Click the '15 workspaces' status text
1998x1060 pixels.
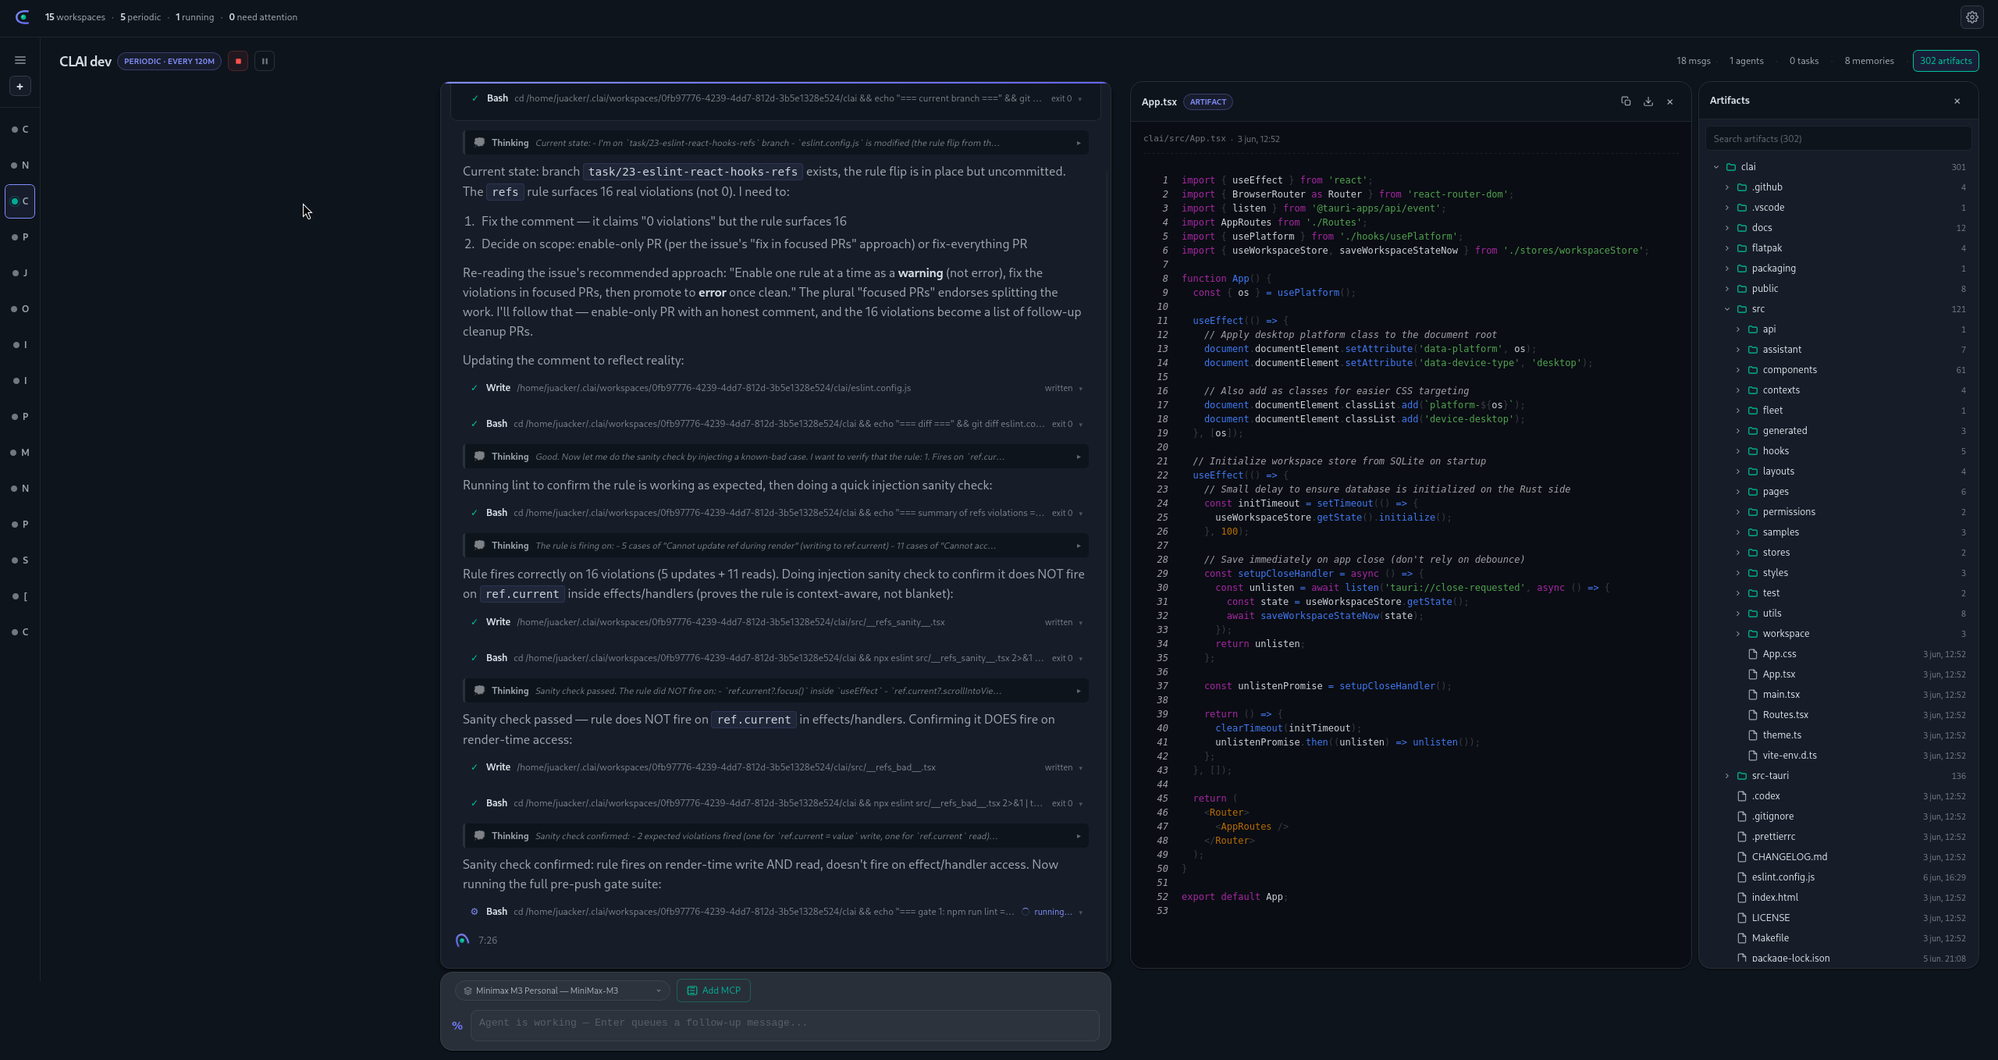tap(76, 17)
